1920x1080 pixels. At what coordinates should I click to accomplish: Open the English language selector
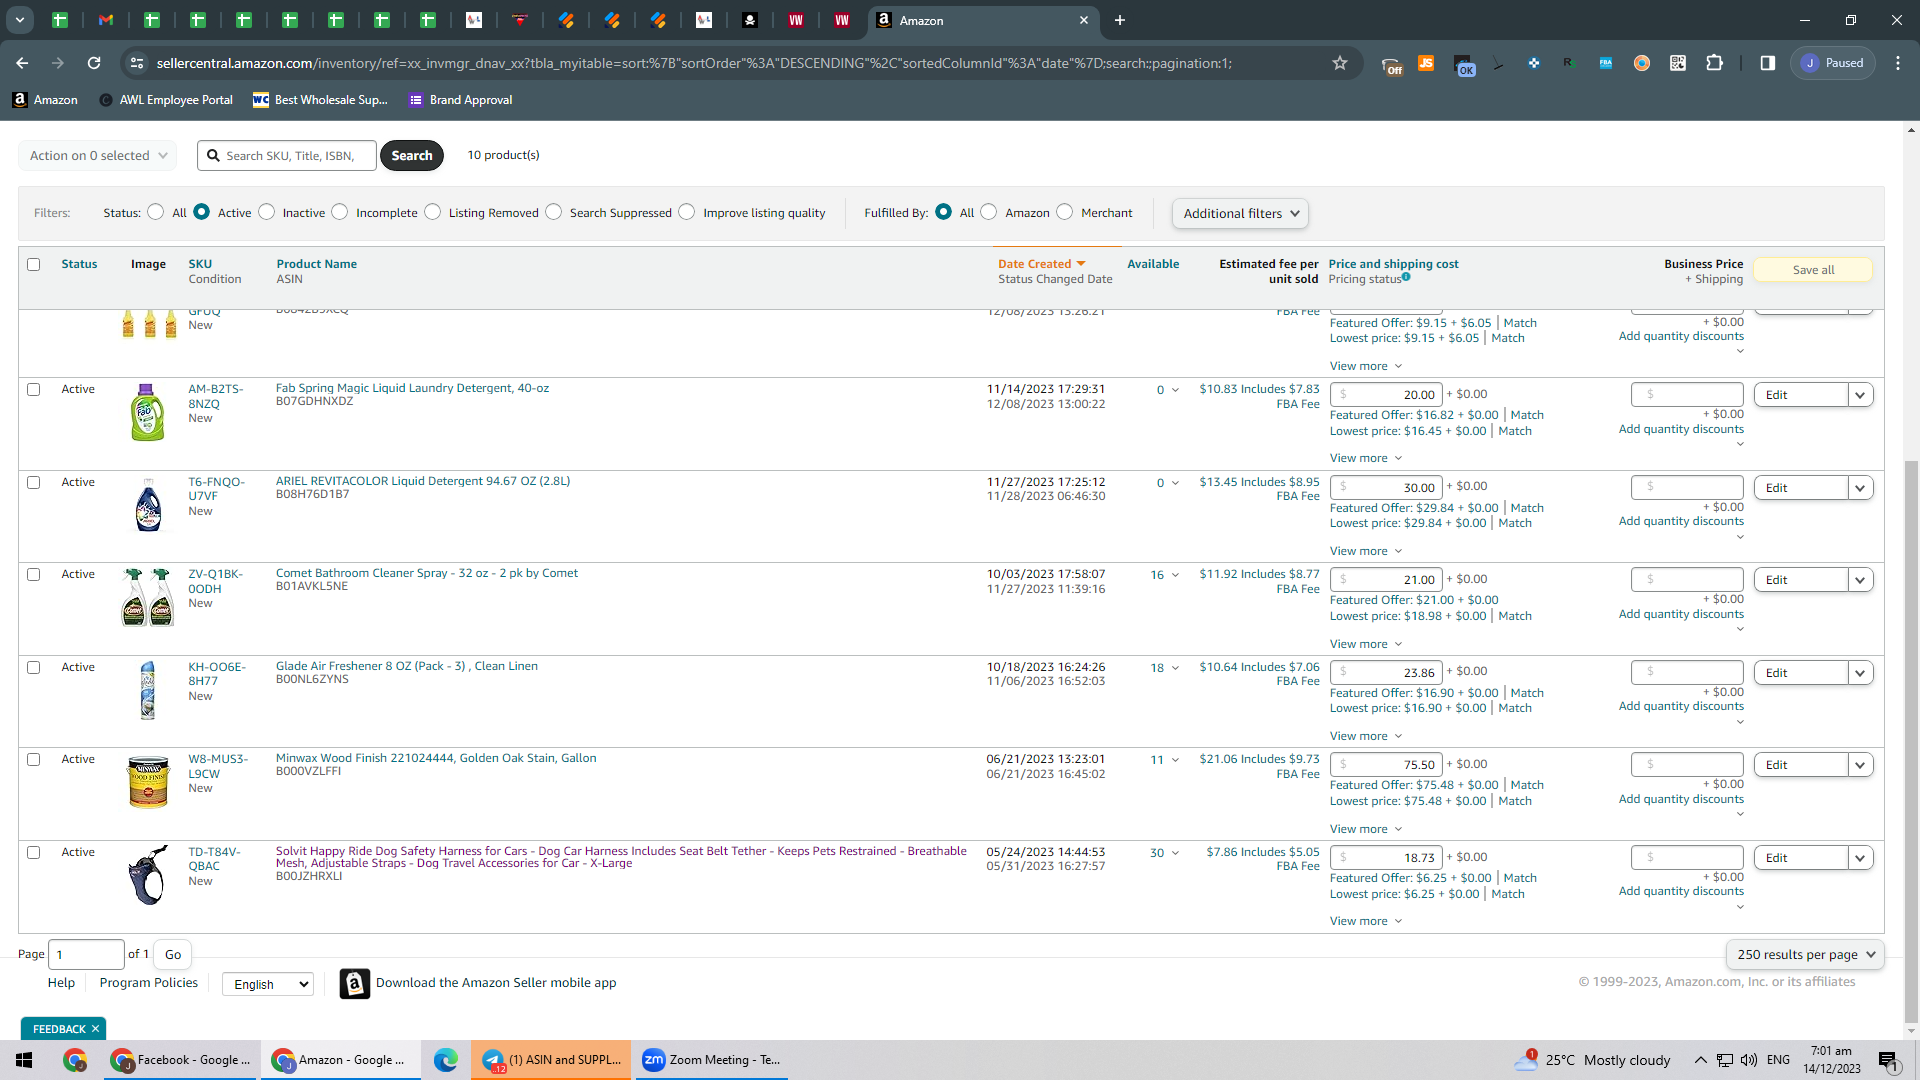tap(268, 984)
